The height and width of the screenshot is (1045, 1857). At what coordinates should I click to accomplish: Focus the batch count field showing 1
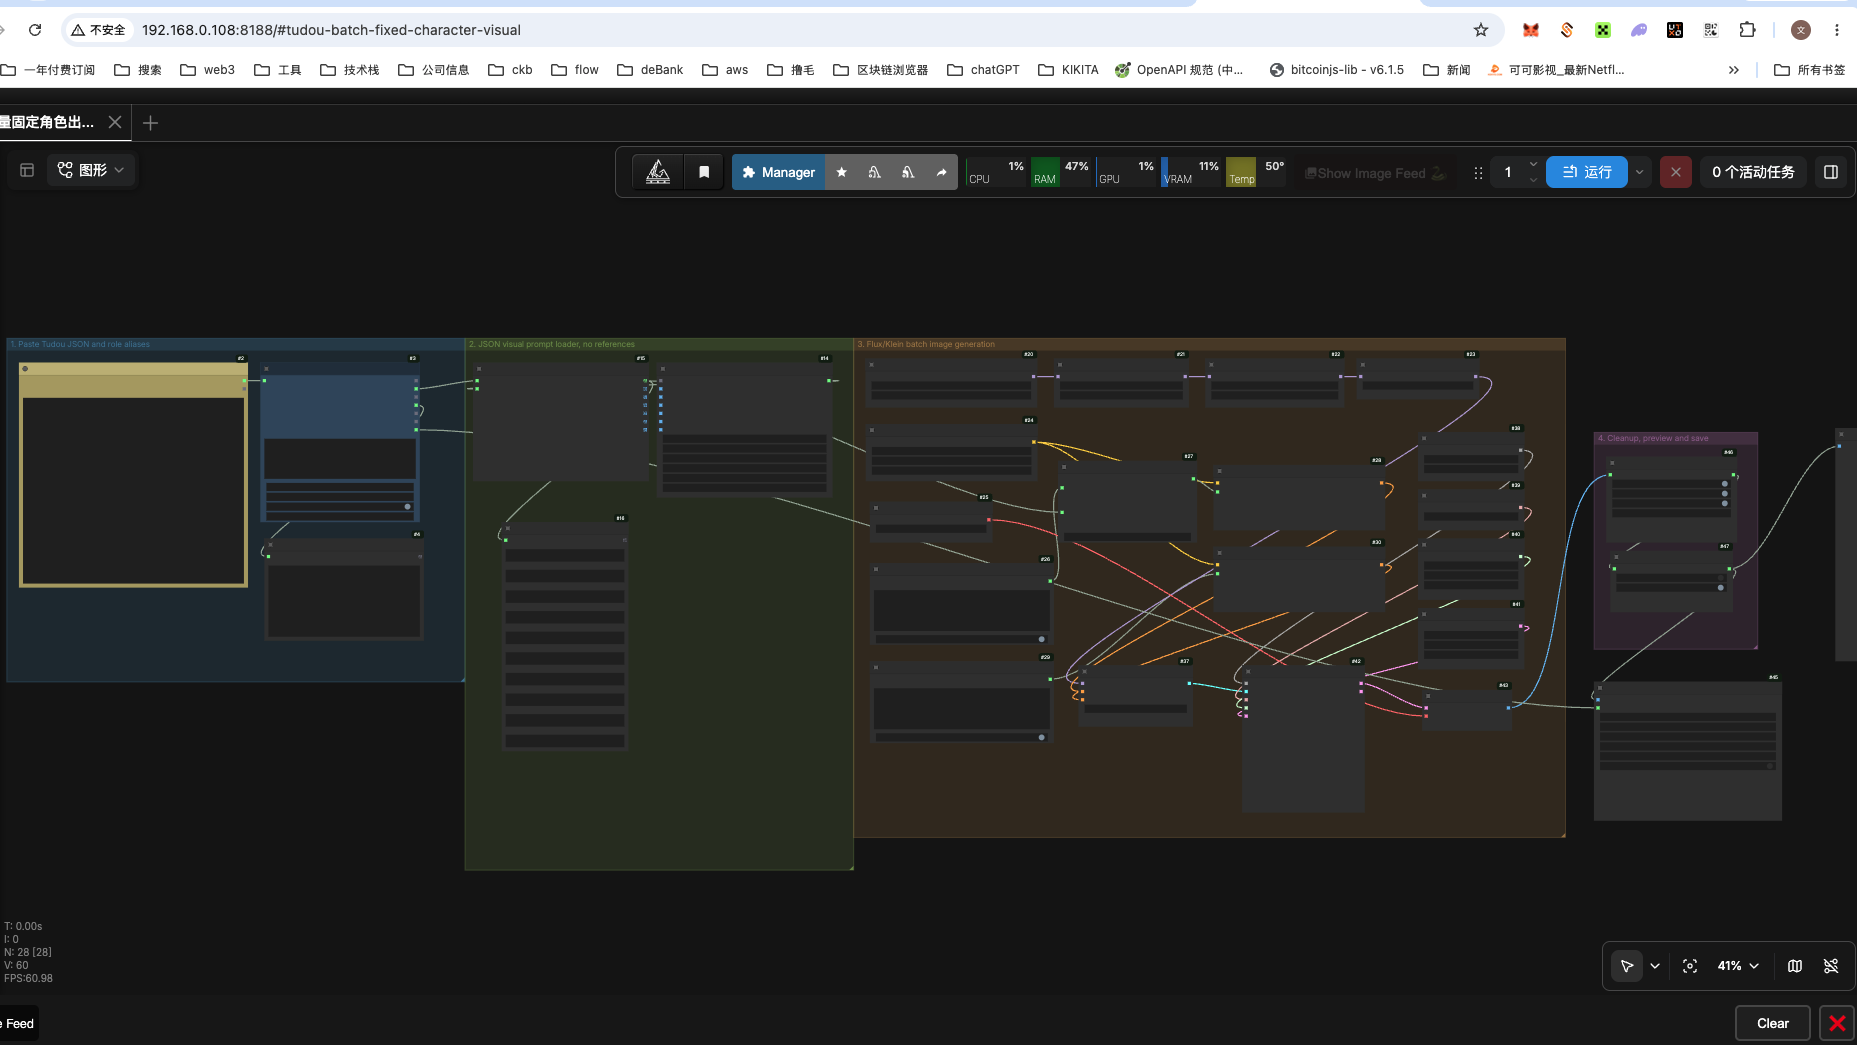[1508, 172]
